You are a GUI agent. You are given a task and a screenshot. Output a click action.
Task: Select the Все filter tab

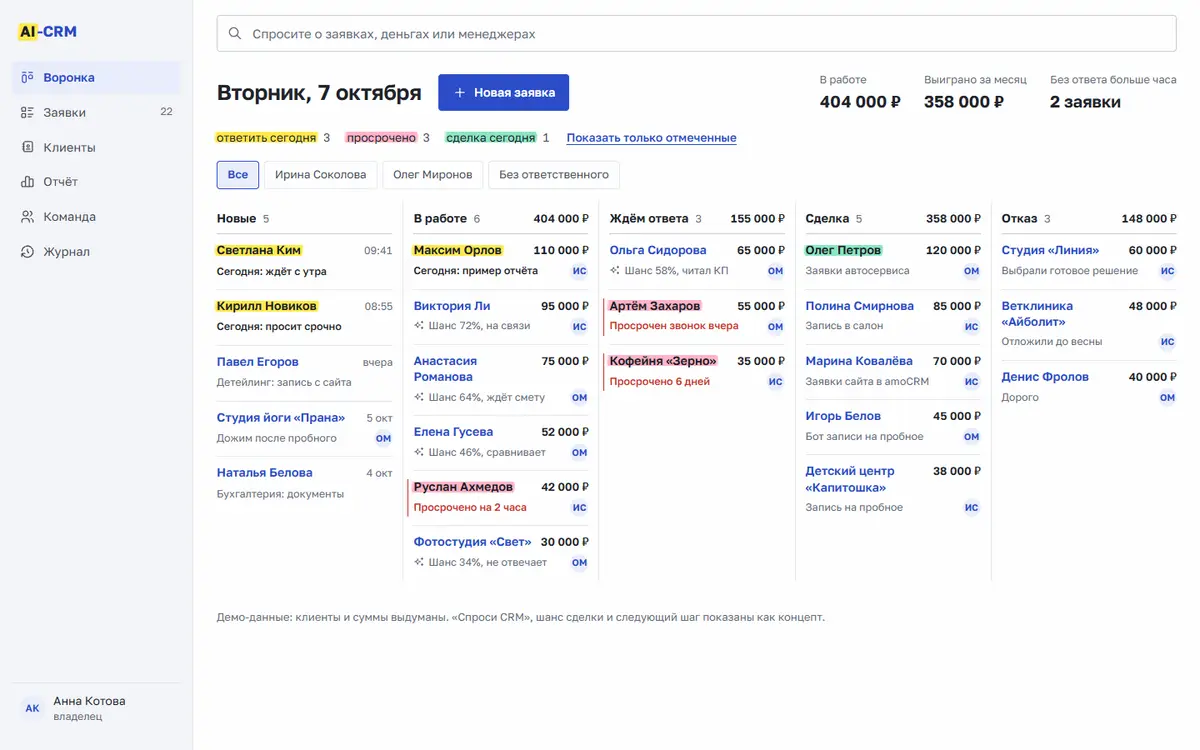point(238,175)
